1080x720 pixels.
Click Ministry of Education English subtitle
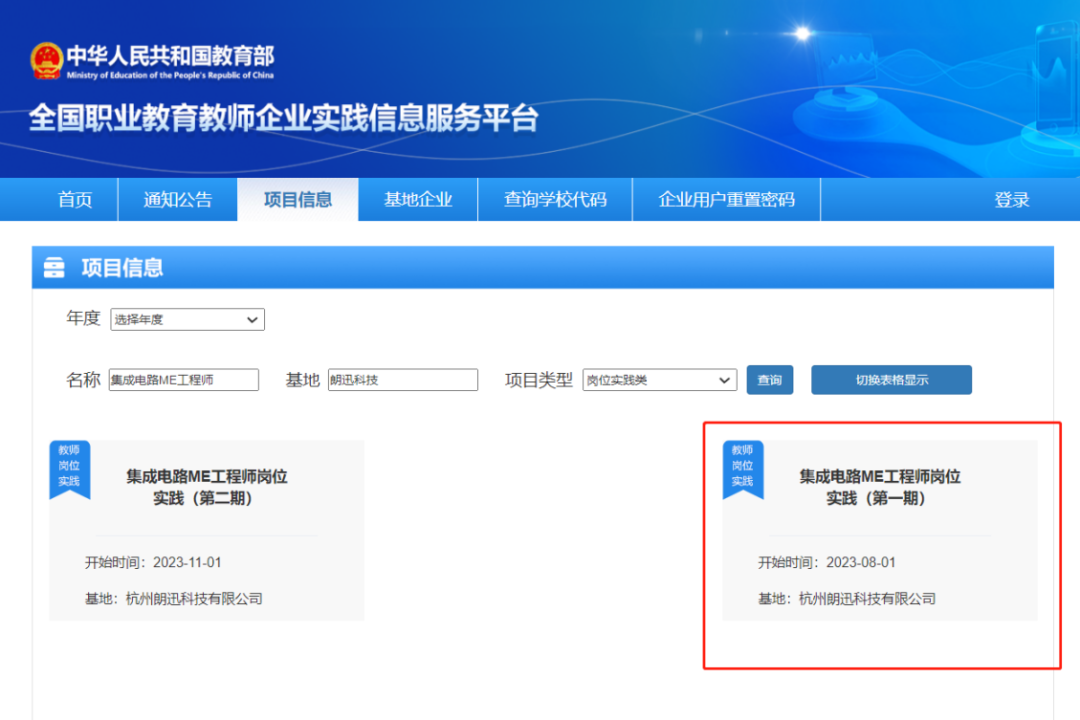(x=170, y=75)
